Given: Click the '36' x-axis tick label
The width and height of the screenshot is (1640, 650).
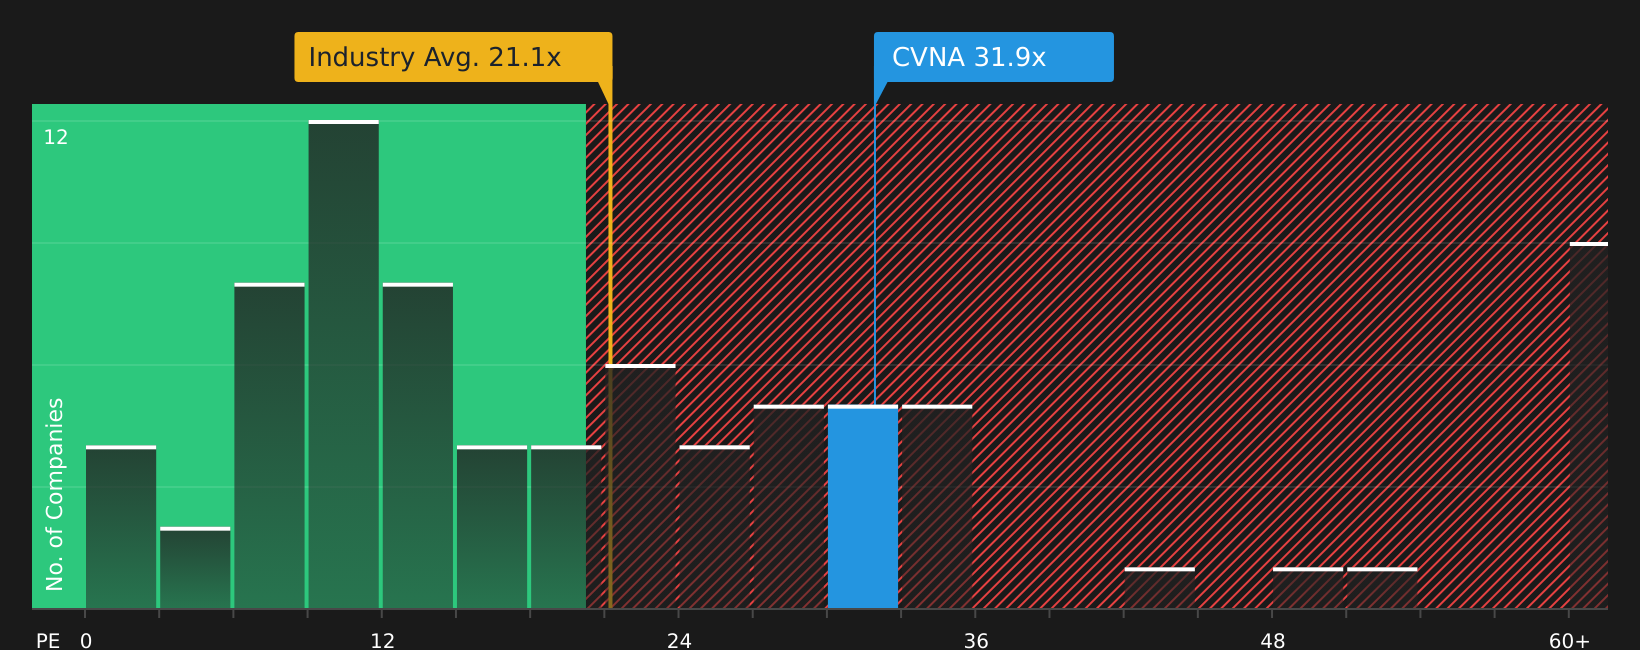Looking at the screenshot, I should (x=976, y=641).
